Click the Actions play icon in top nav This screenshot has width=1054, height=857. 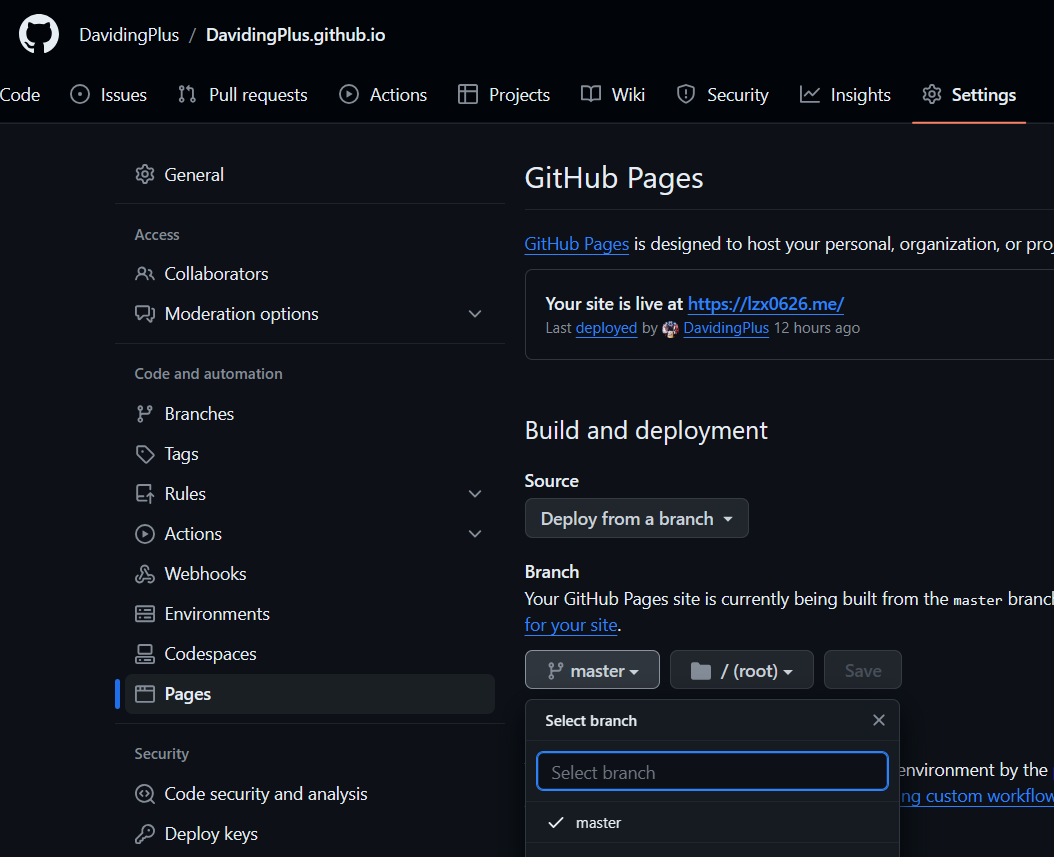click(349, 95)
